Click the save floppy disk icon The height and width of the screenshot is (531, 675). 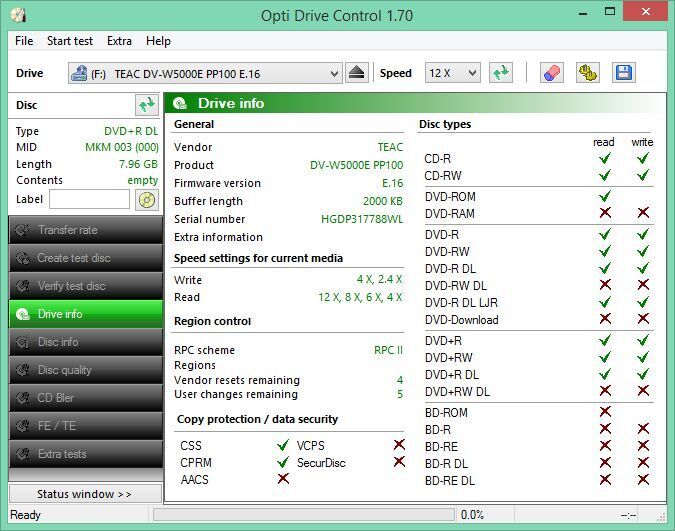pyautogui.click(x=624, y=73)
